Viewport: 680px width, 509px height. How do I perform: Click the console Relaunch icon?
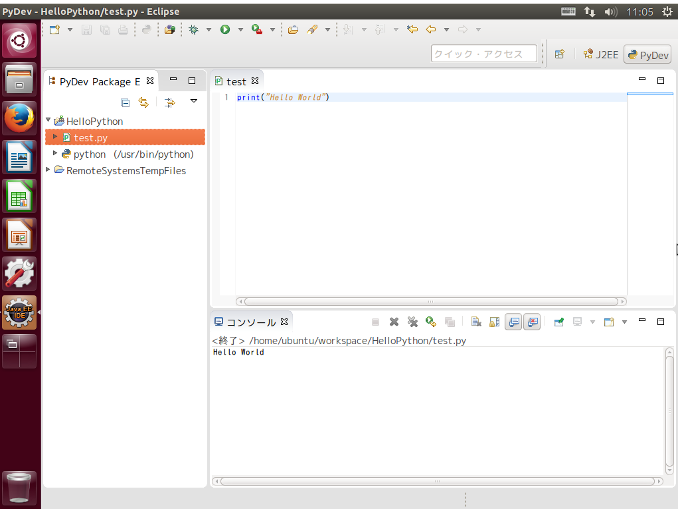click(x=431, y=322)
